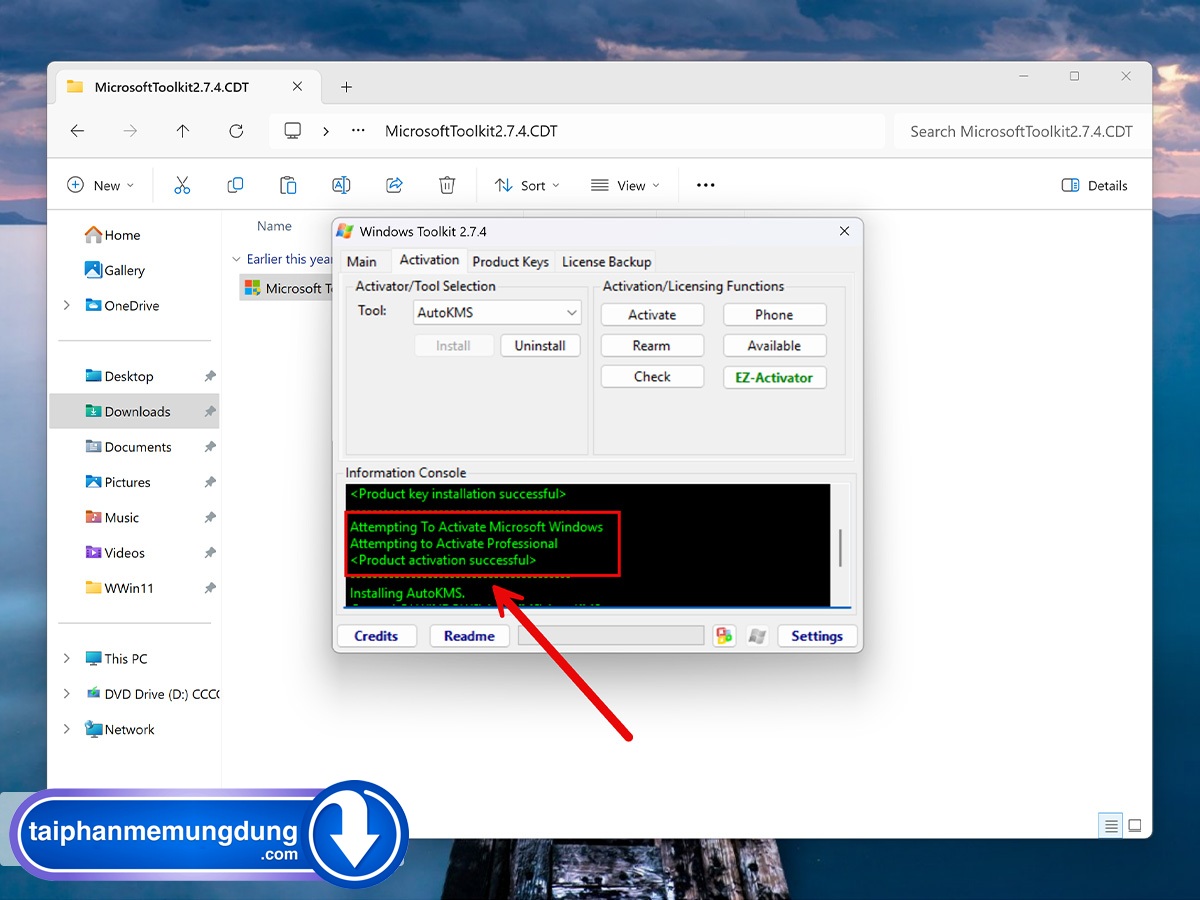This screenshot has height=900, width=1200.
Task: Click the Delete trash icon in Explorer toolbar
Action: (447, 185)
